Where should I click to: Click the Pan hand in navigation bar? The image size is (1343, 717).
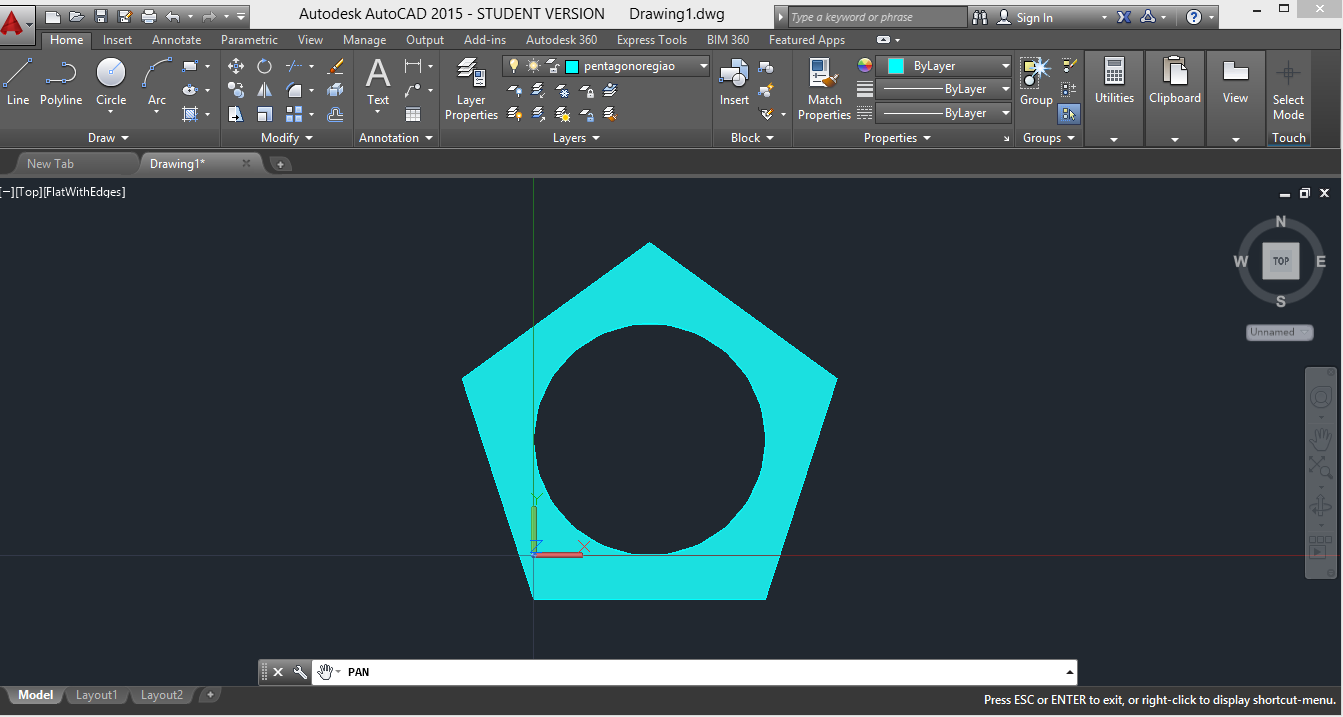(1320, 438)
